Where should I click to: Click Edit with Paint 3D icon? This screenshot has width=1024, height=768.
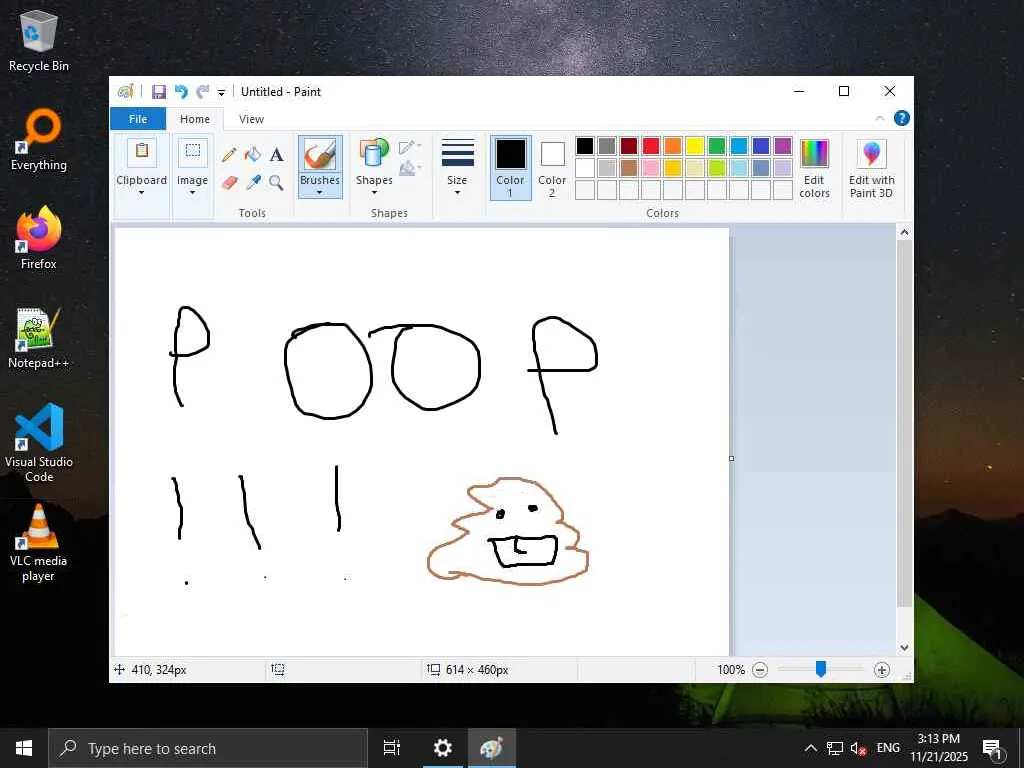pyautogui.click(x=871, y=154)
